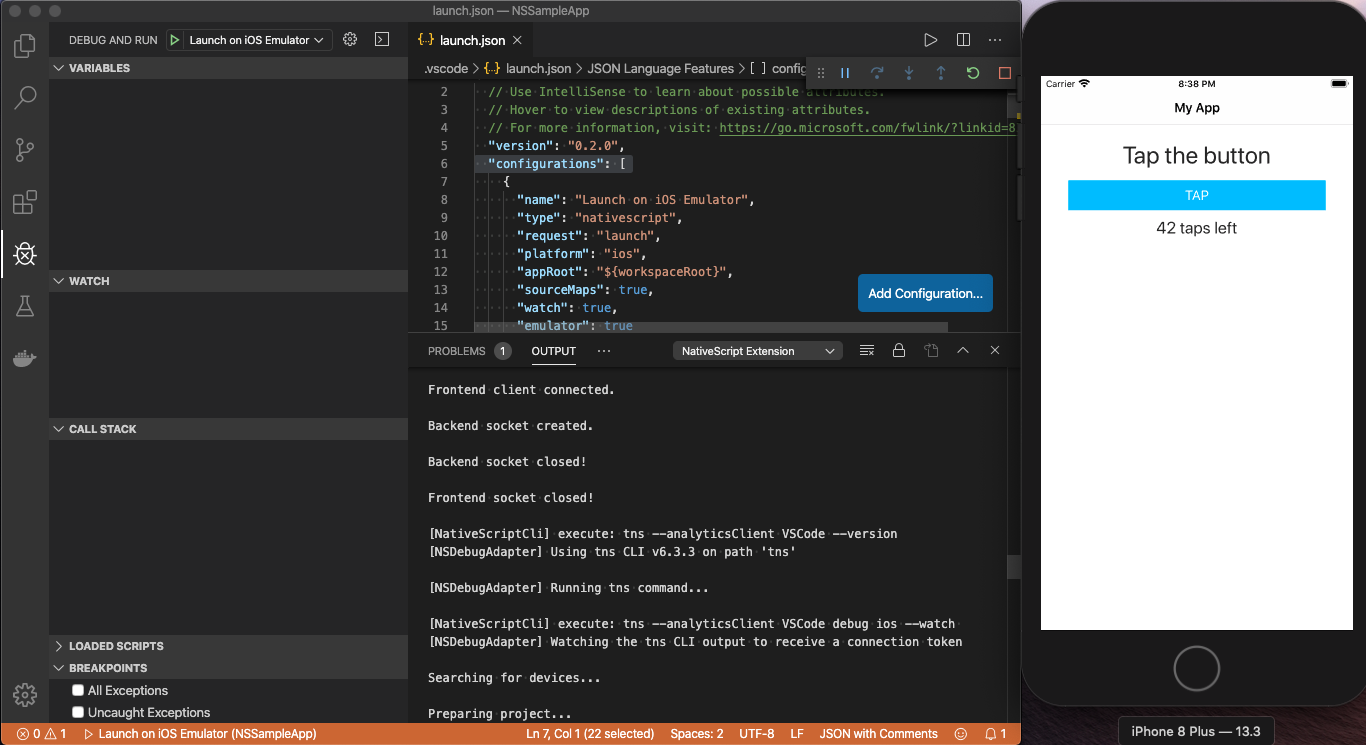Open the Docker extension sidebar icon
Screen dimensions: 1366x745
pos(25,358)
